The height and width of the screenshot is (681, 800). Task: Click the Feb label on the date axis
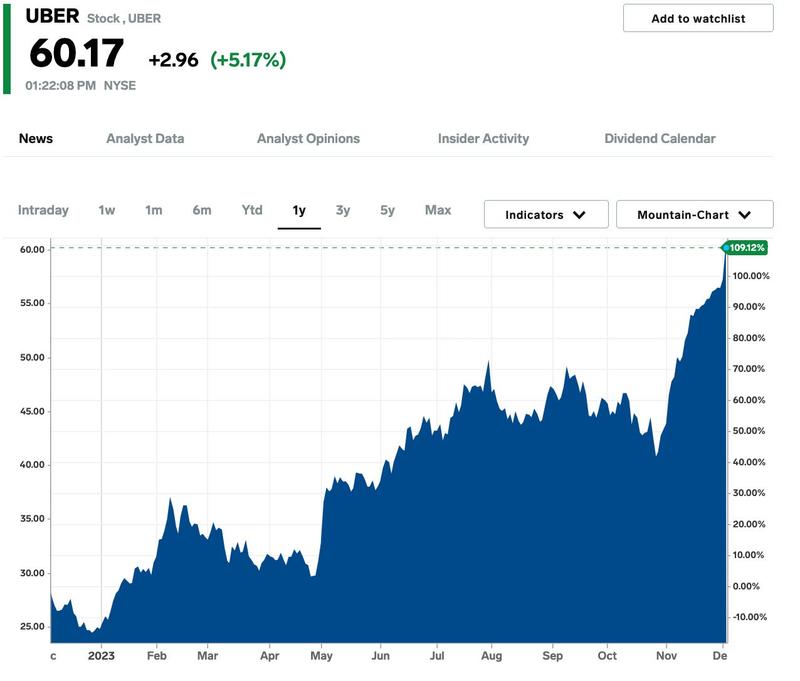point(157,655)
